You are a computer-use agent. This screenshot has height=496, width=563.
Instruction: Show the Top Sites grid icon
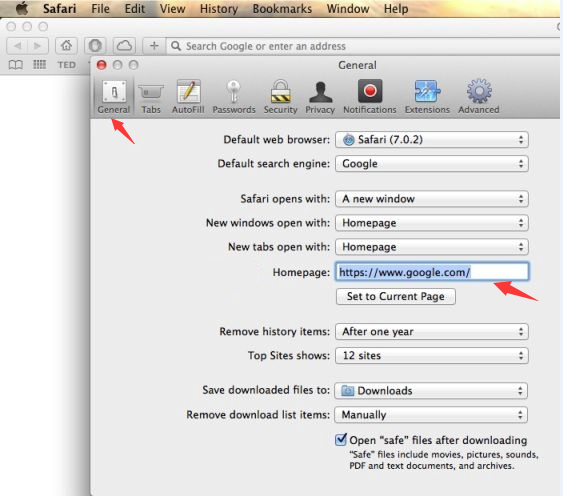tap(39, 65)
